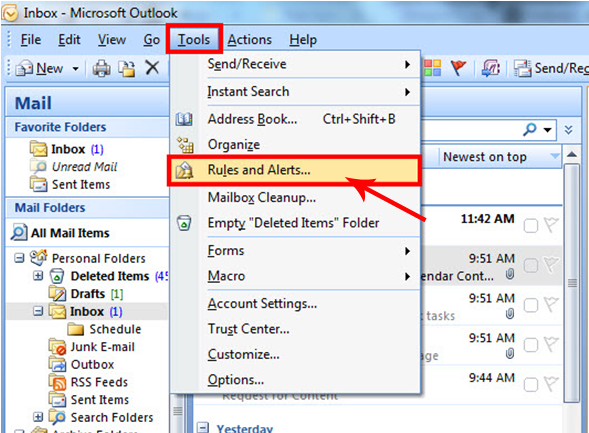Open the Edit menu
The image size is (589, 433).
click(x=69, y=39)
